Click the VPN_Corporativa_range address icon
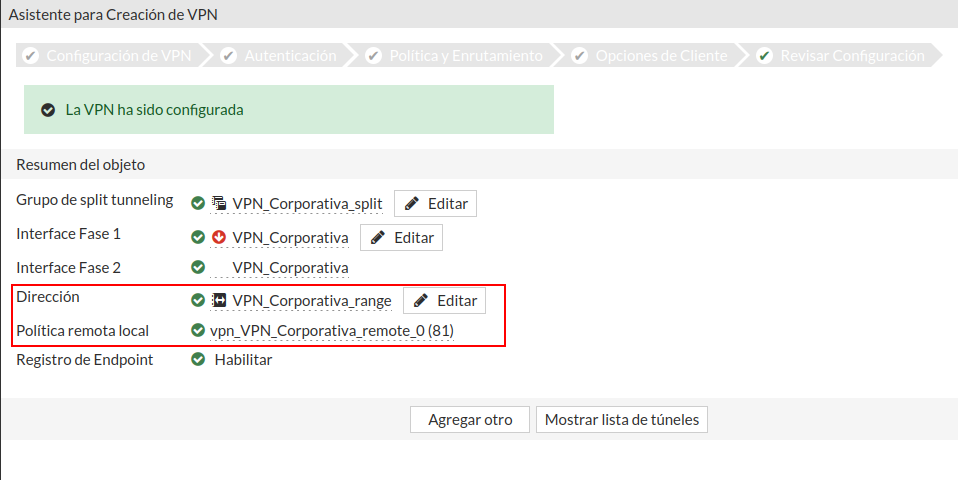The width and height of the screenshot is (958, 480). coord(219,300)
